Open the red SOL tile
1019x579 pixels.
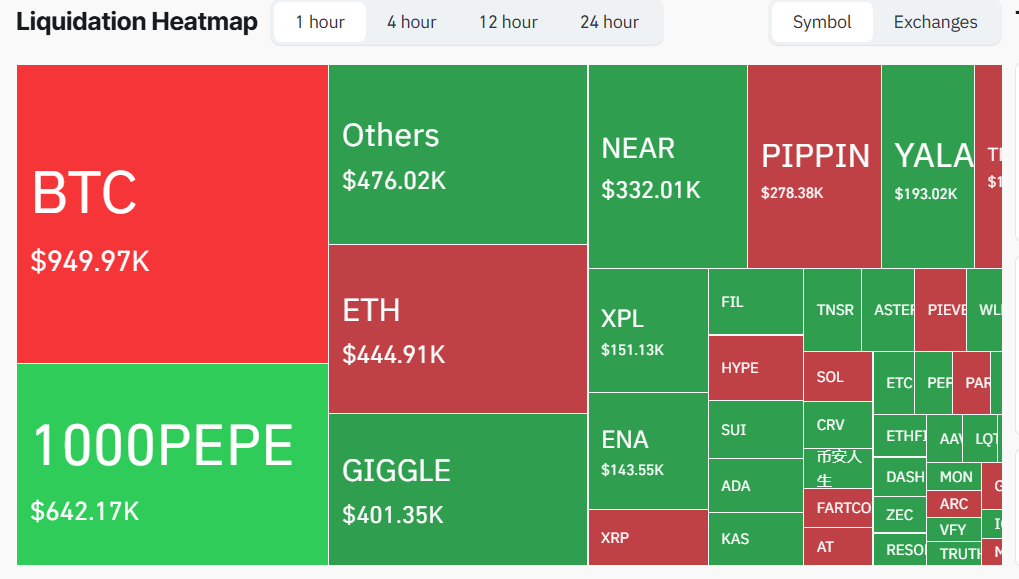click(x=837, y=377)
